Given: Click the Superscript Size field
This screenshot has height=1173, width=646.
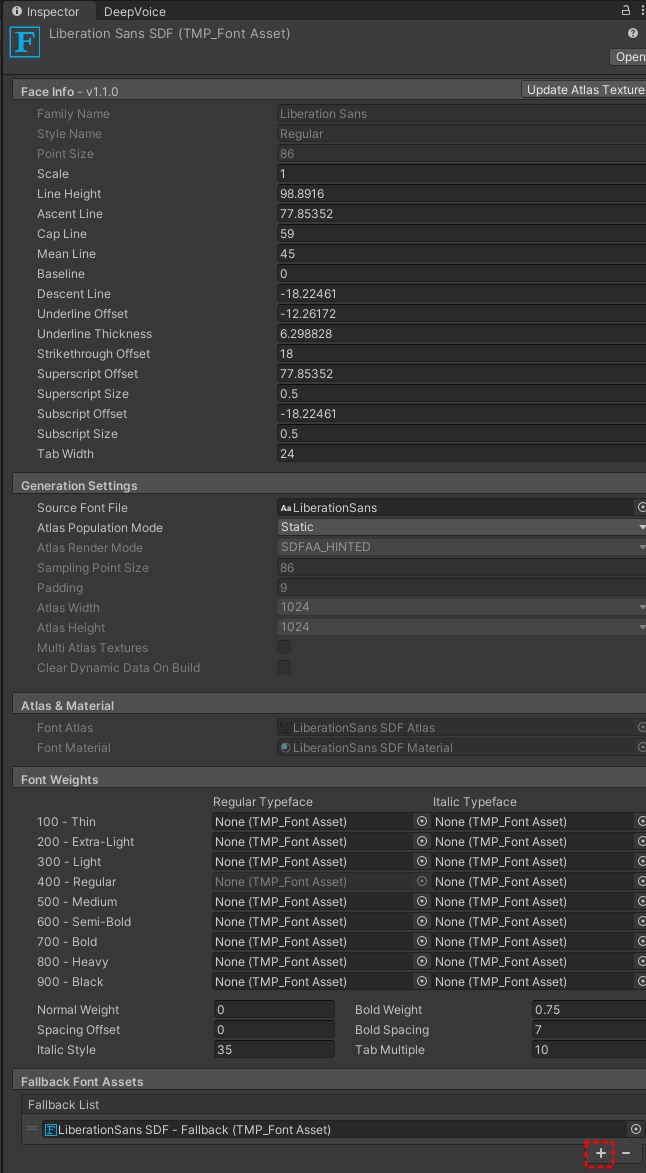Looking at the screenshot, I should click(x=461, y=394).
